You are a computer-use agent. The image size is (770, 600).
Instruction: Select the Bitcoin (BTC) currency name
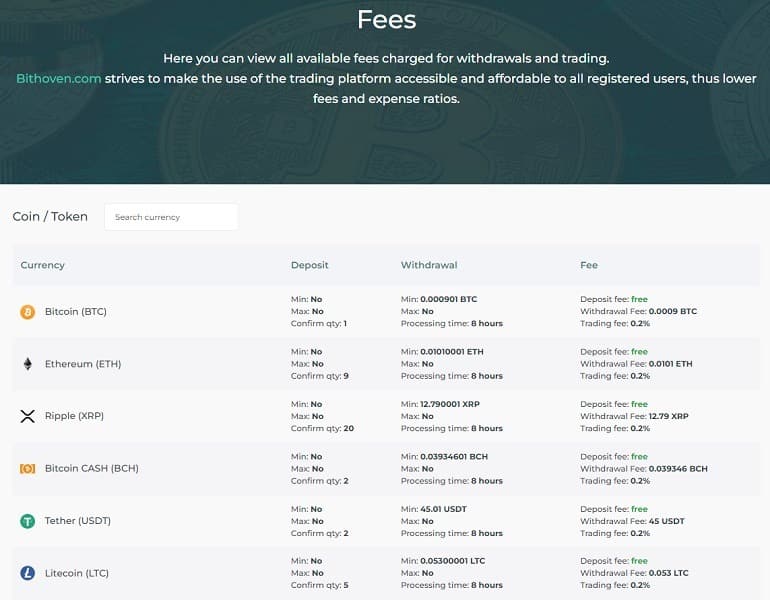(76, 312)
